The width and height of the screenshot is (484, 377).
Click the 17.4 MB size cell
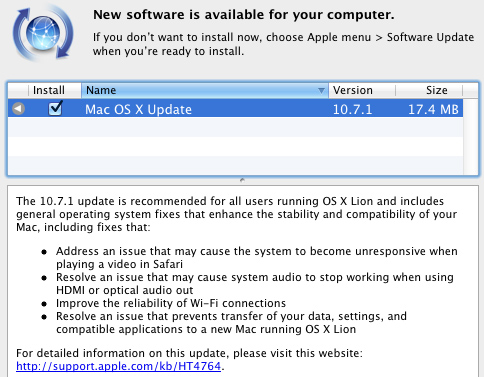tap(433, 109)
